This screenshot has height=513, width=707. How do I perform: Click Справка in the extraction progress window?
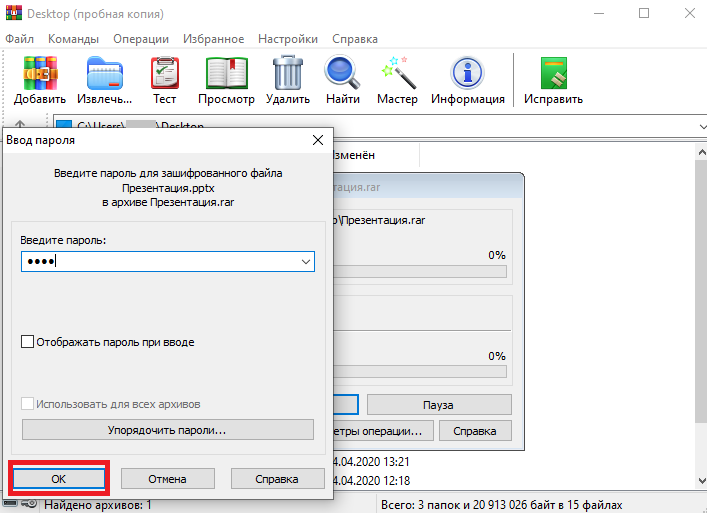pos(475,431)
